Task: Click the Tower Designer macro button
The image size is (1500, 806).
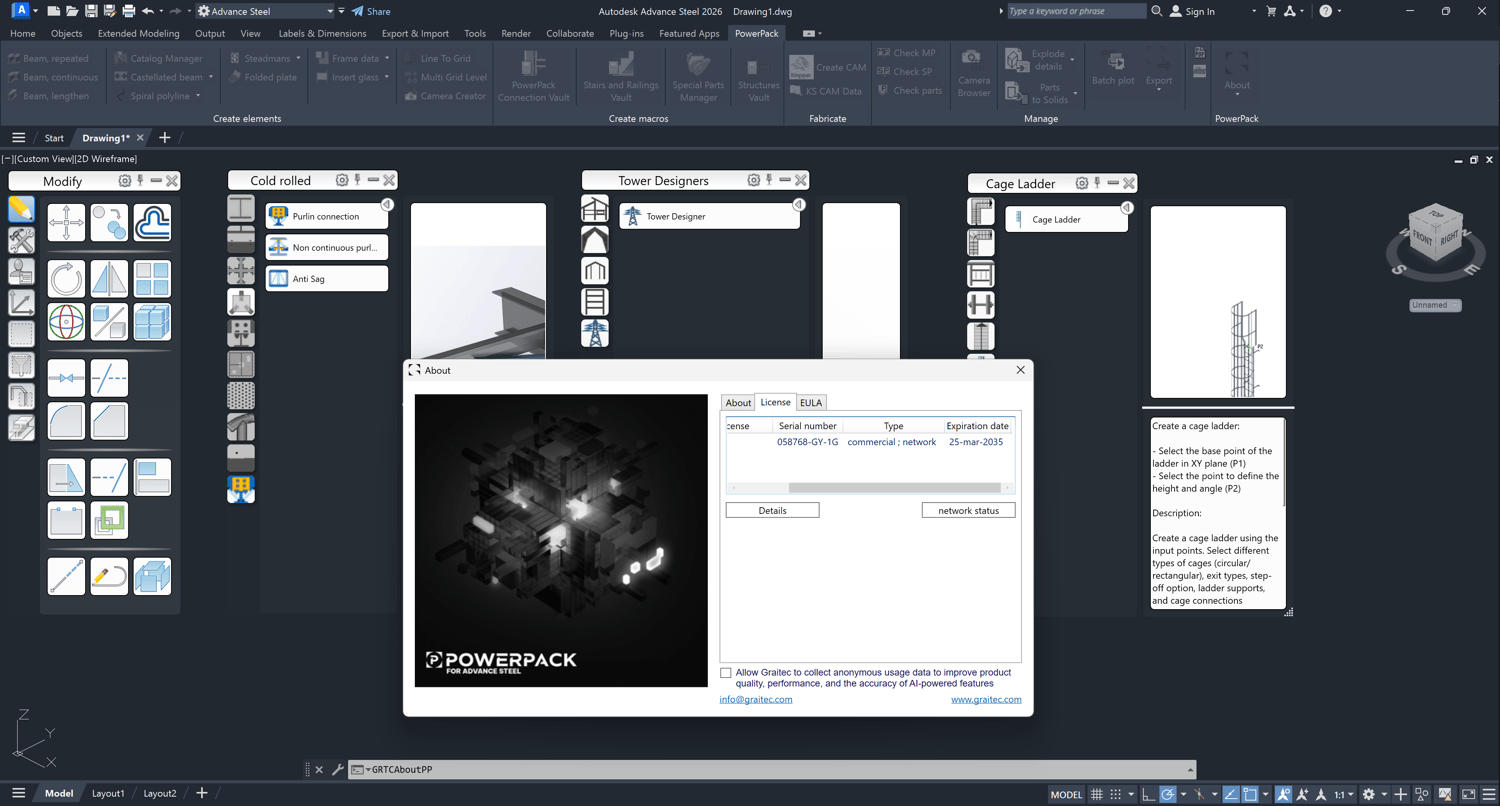Action: coord(709,216)
